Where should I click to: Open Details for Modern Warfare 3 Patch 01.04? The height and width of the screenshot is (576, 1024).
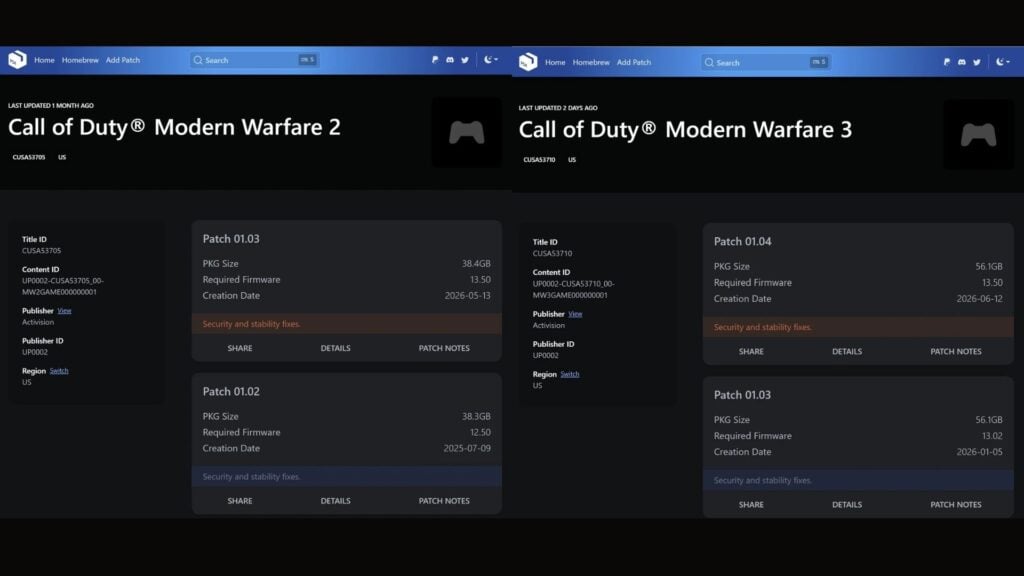(847, 351)
